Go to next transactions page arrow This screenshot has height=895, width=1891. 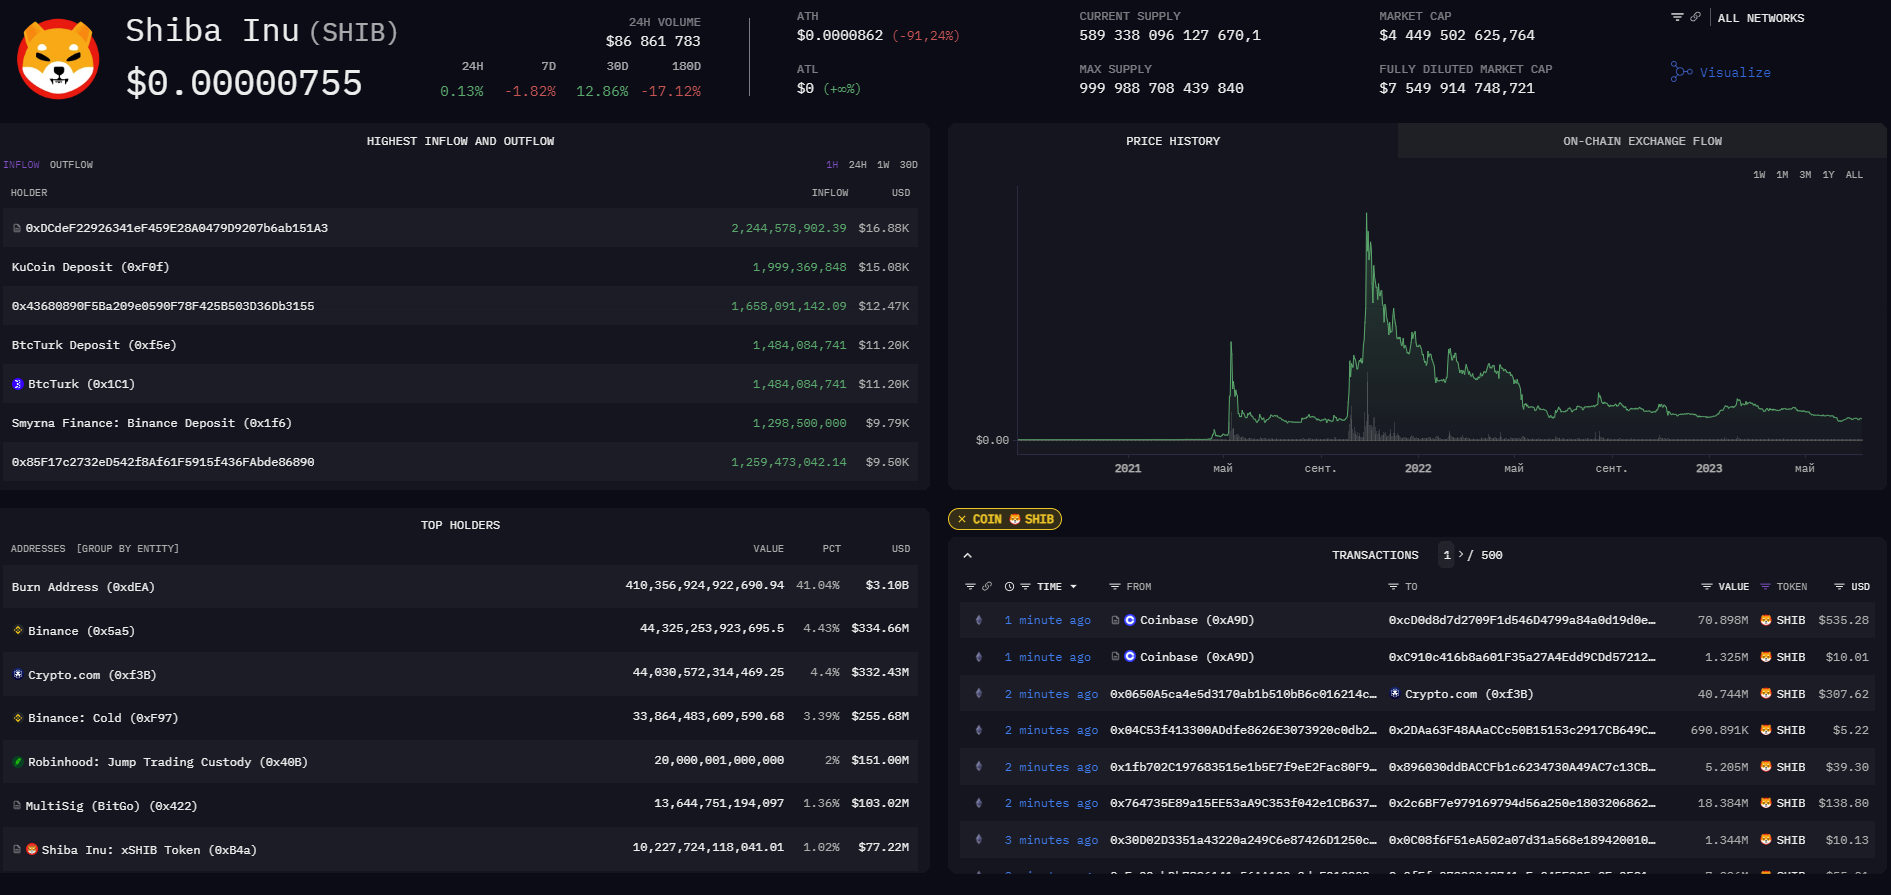(1461, 555)
